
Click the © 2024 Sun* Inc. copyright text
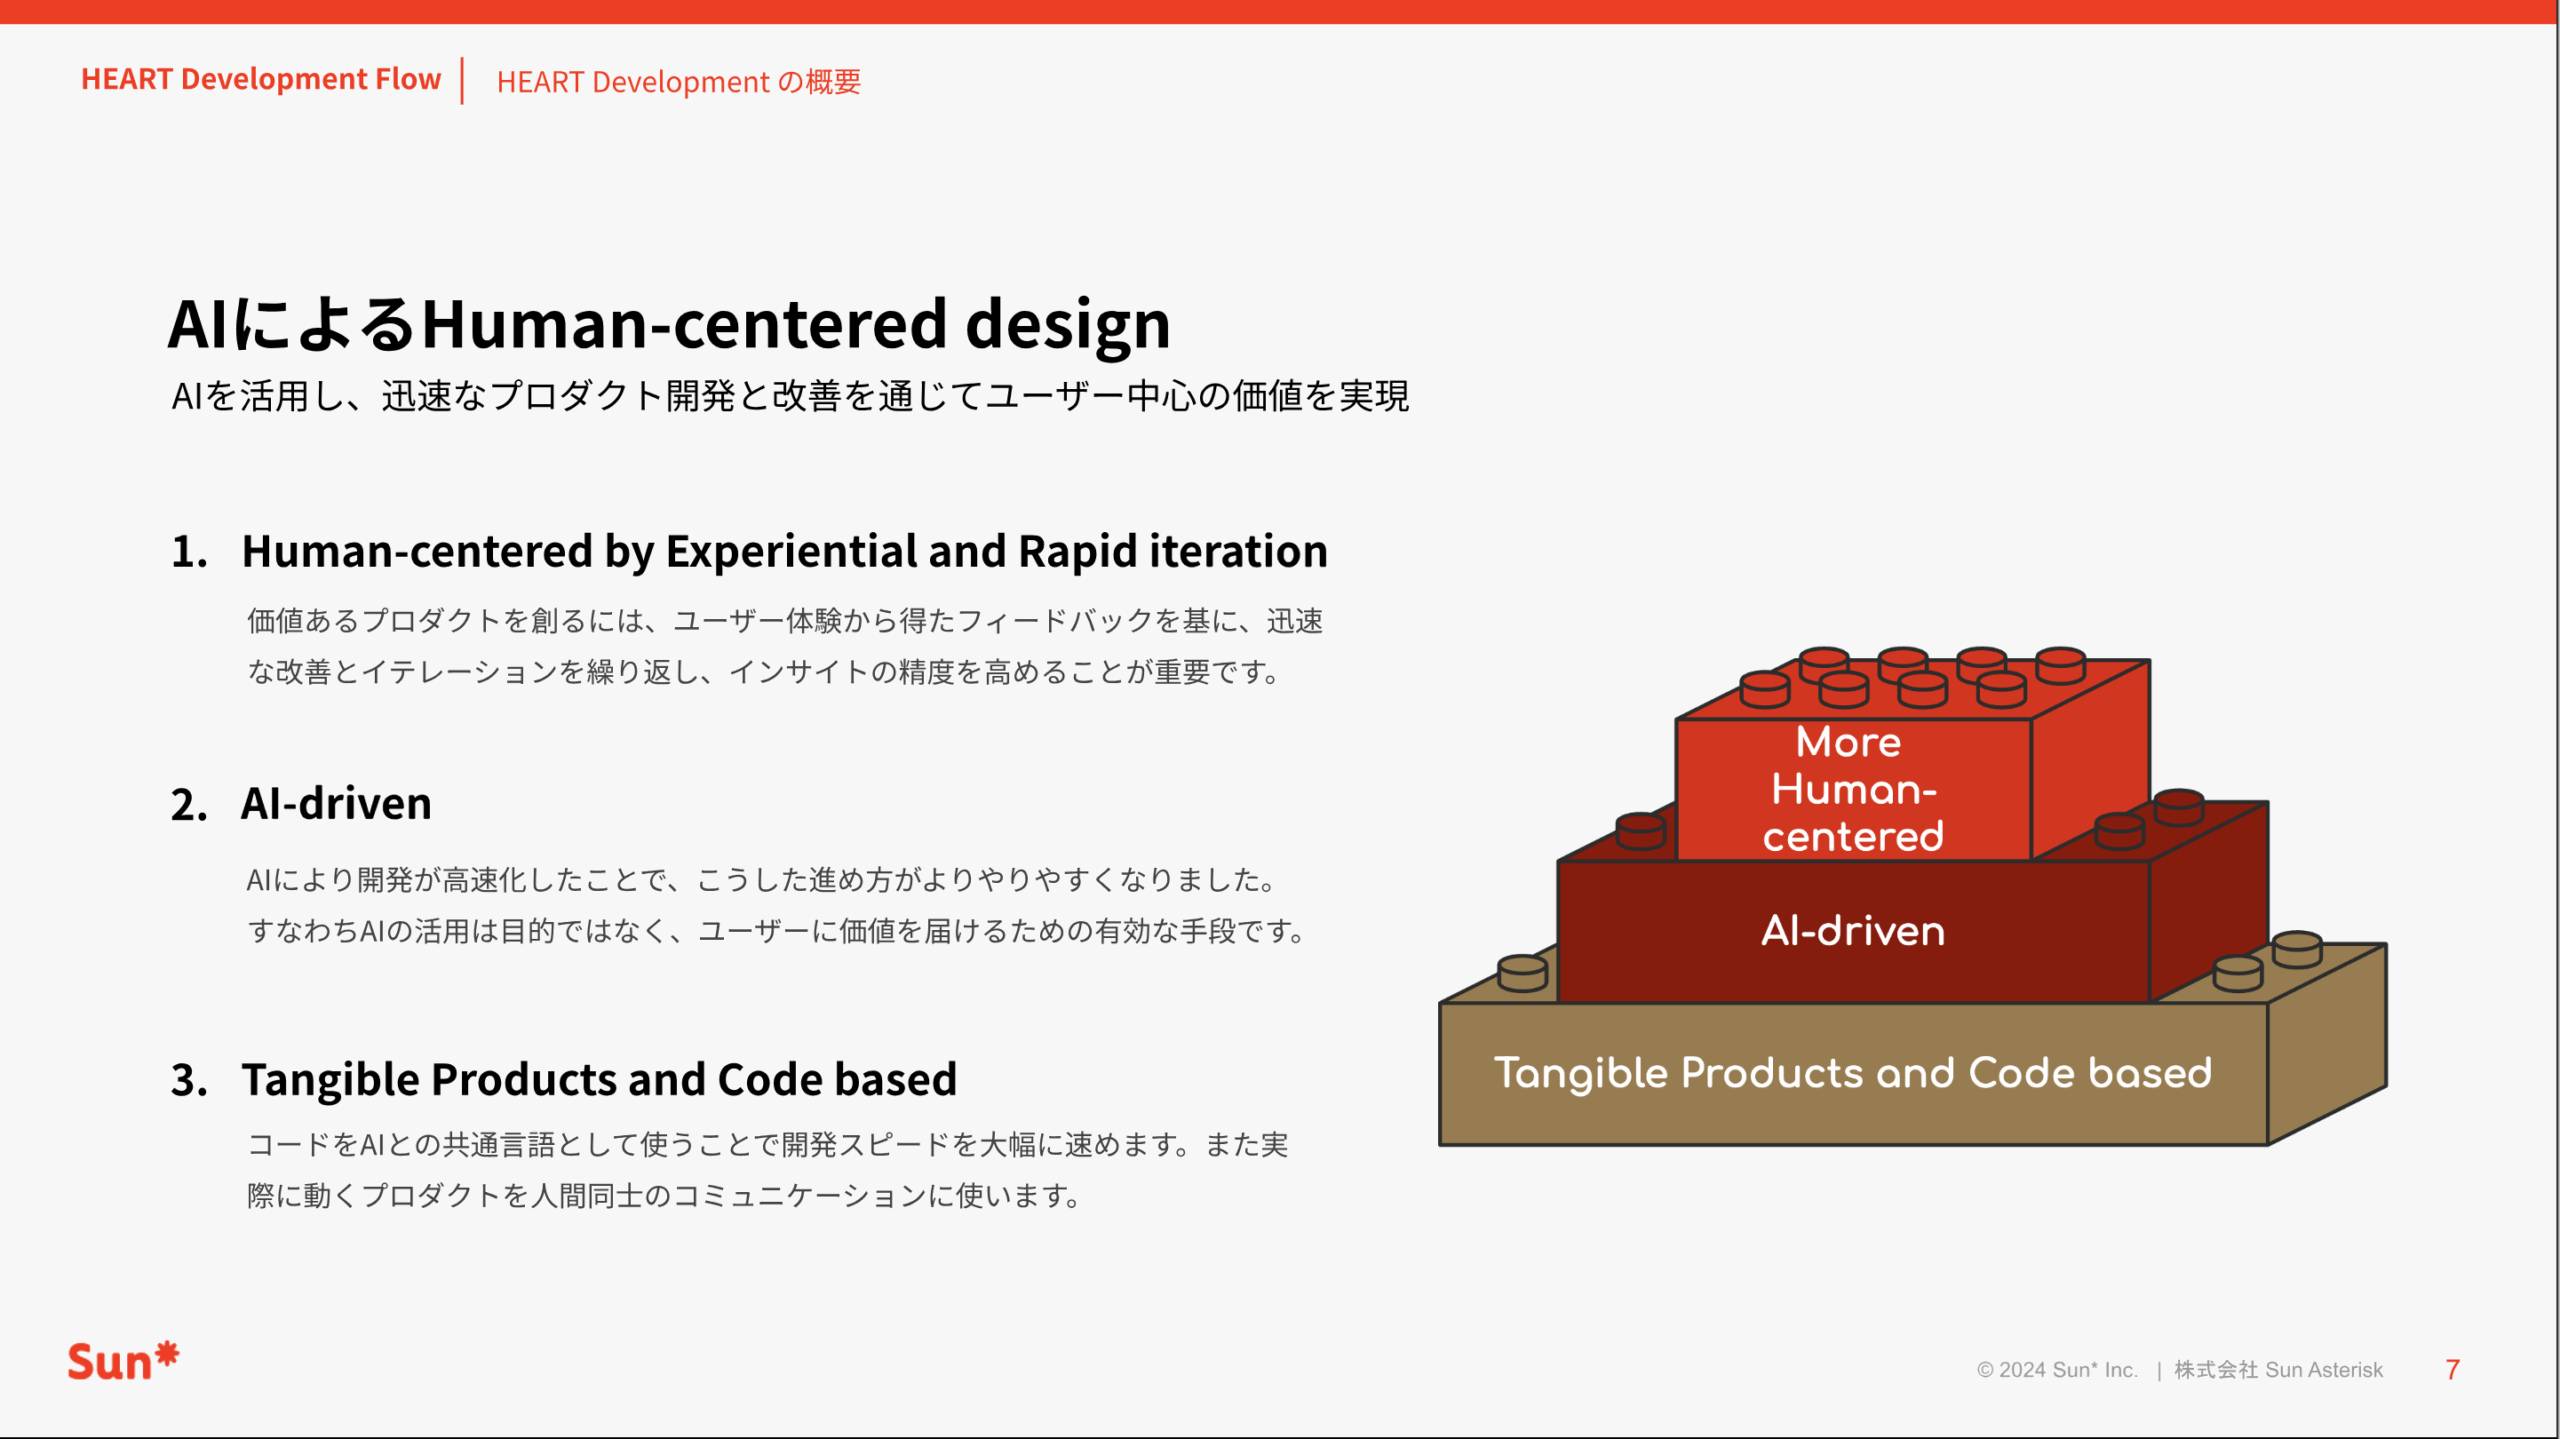point(2056,1370)
